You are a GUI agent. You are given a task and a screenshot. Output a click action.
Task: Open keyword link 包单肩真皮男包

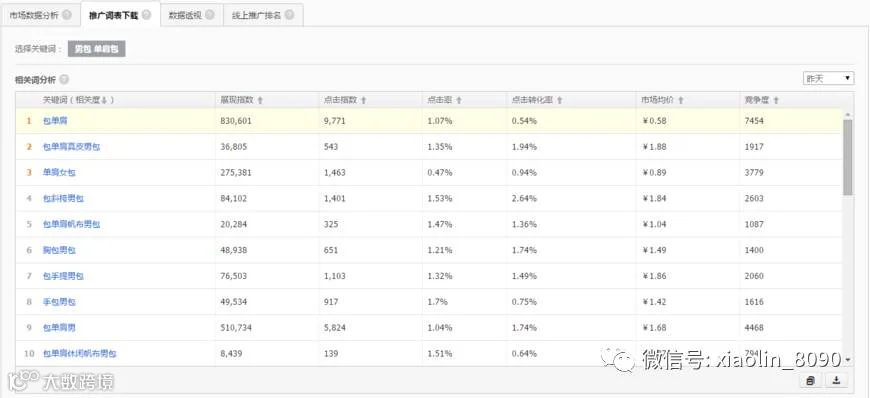72,147
